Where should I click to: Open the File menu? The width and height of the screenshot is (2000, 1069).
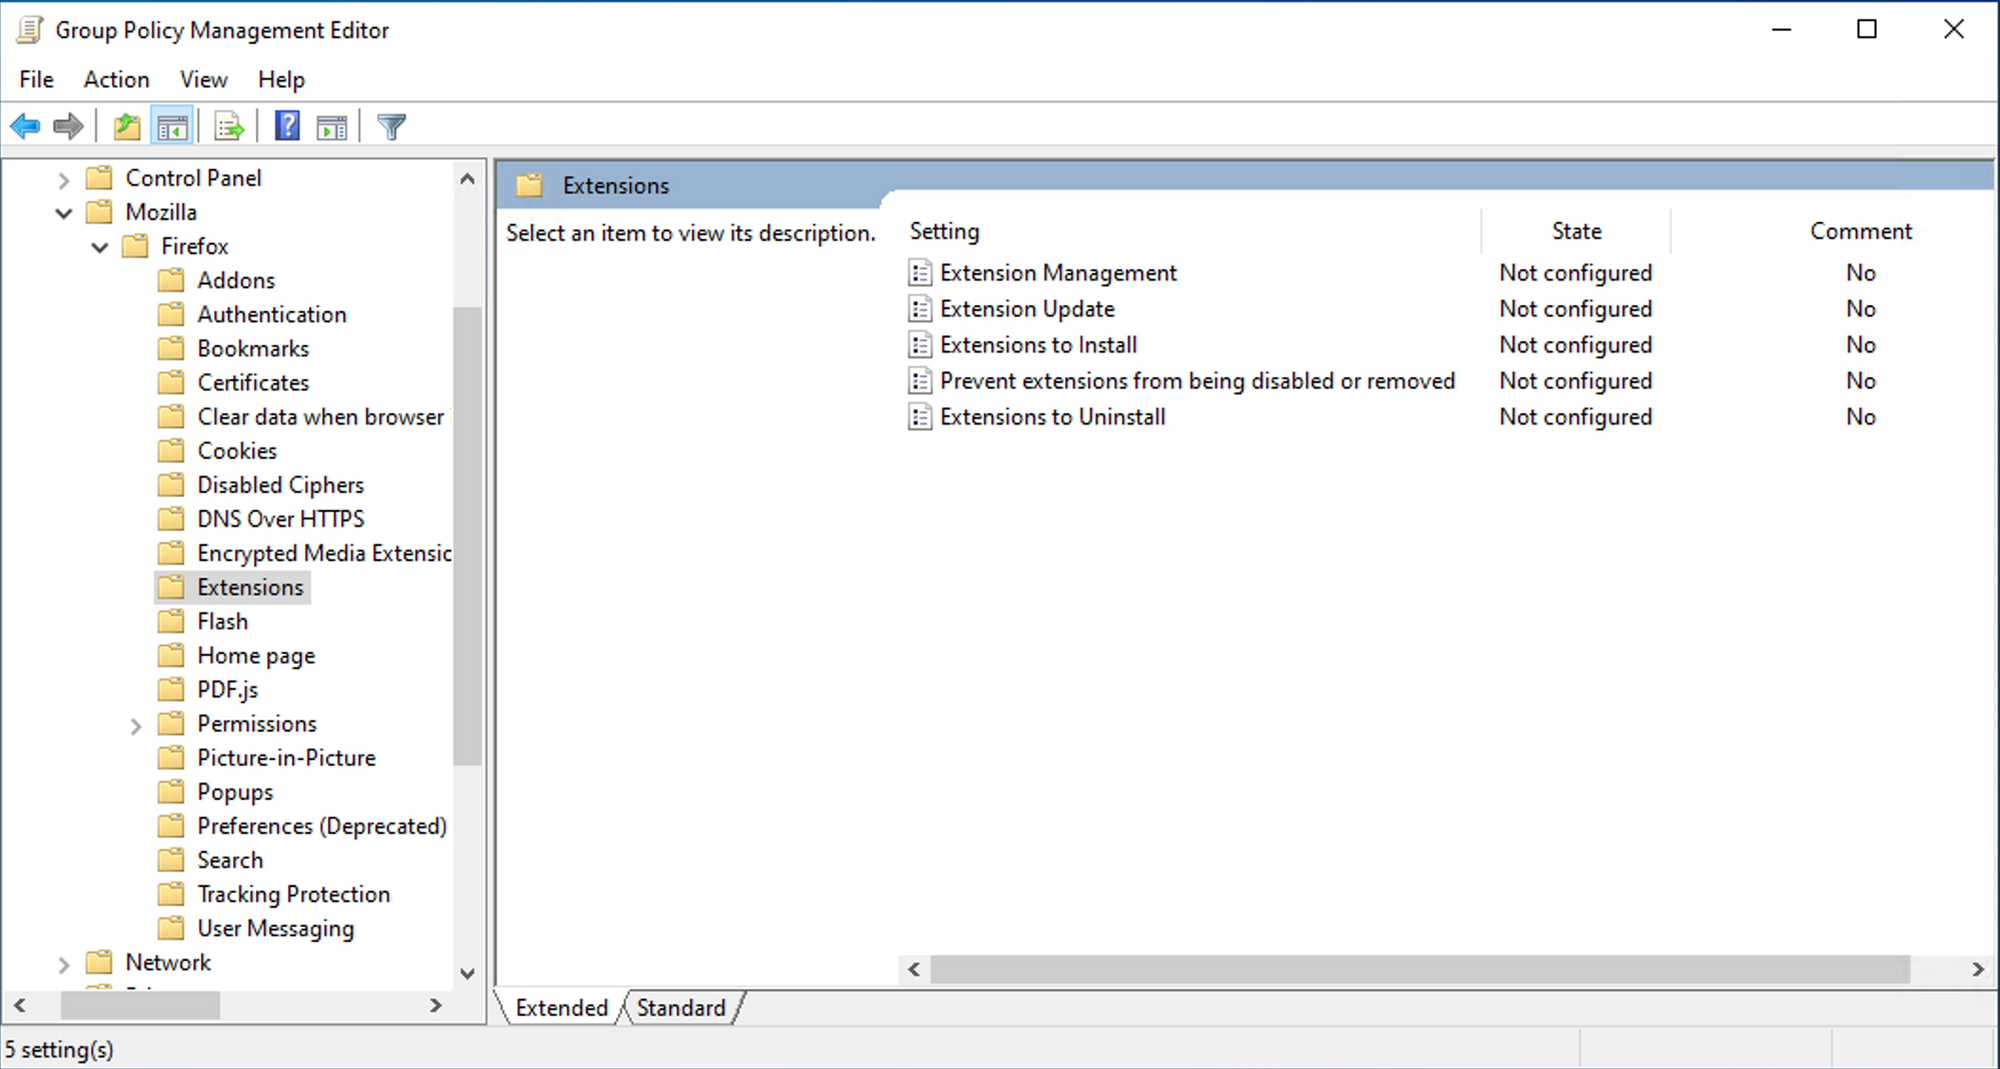click(x=37, y=79)
